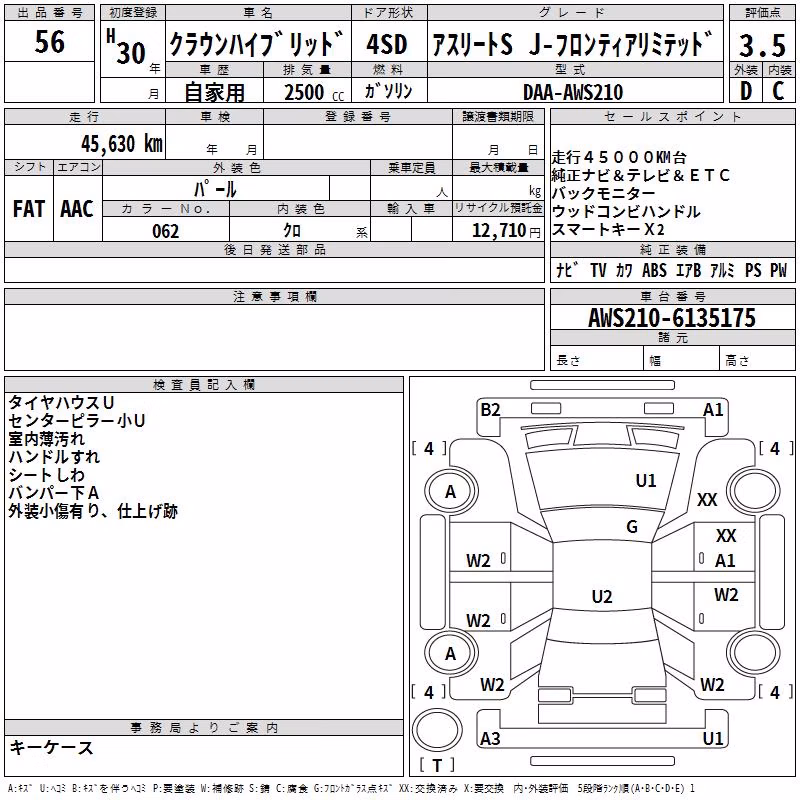Click B2 mark on front bumper diagram
Image resolution: width=800 pixels, height=800 pixels.
tap(490, 410)
